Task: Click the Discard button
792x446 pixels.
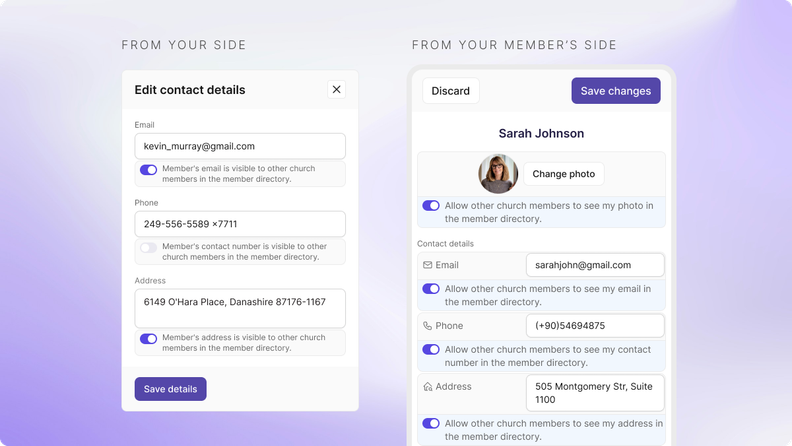Action: coord(451,91)
